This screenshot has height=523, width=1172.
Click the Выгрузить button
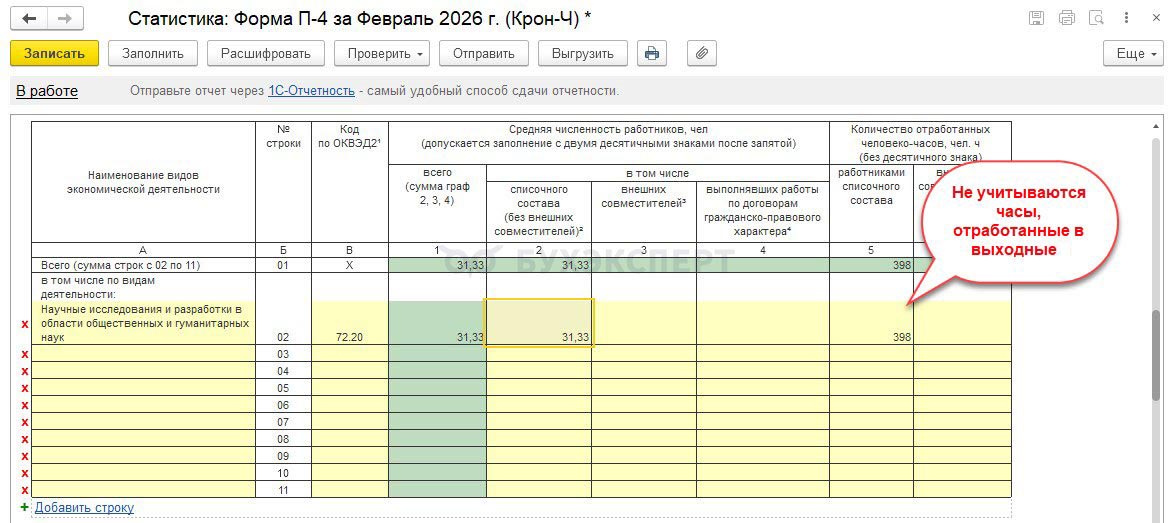583,54
